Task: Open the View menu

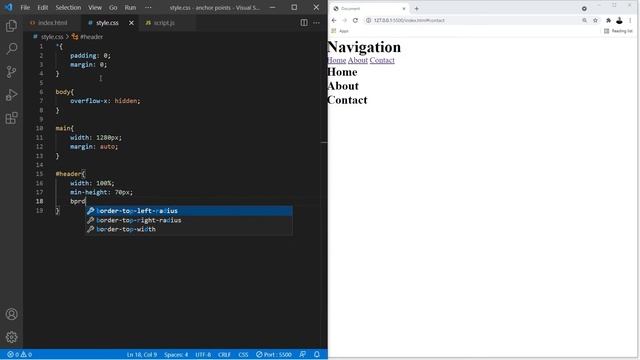Action: pos(95,7)
